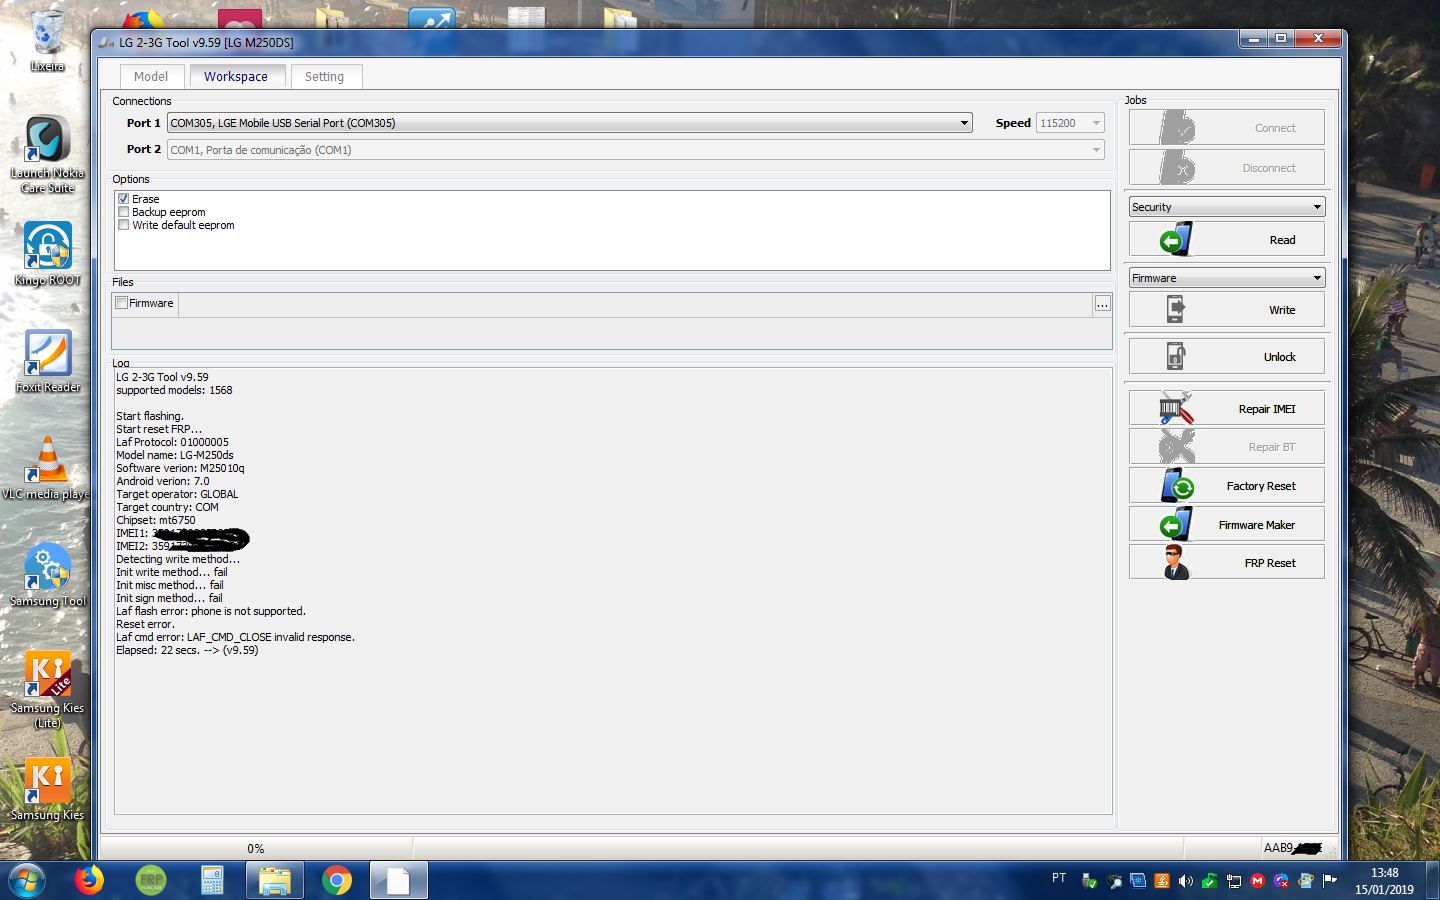Image resolution: width=1440 pixels, height=900 pixels.
Task: Browse for firmware file with ellipsis button
Action: pos(1102,304)
